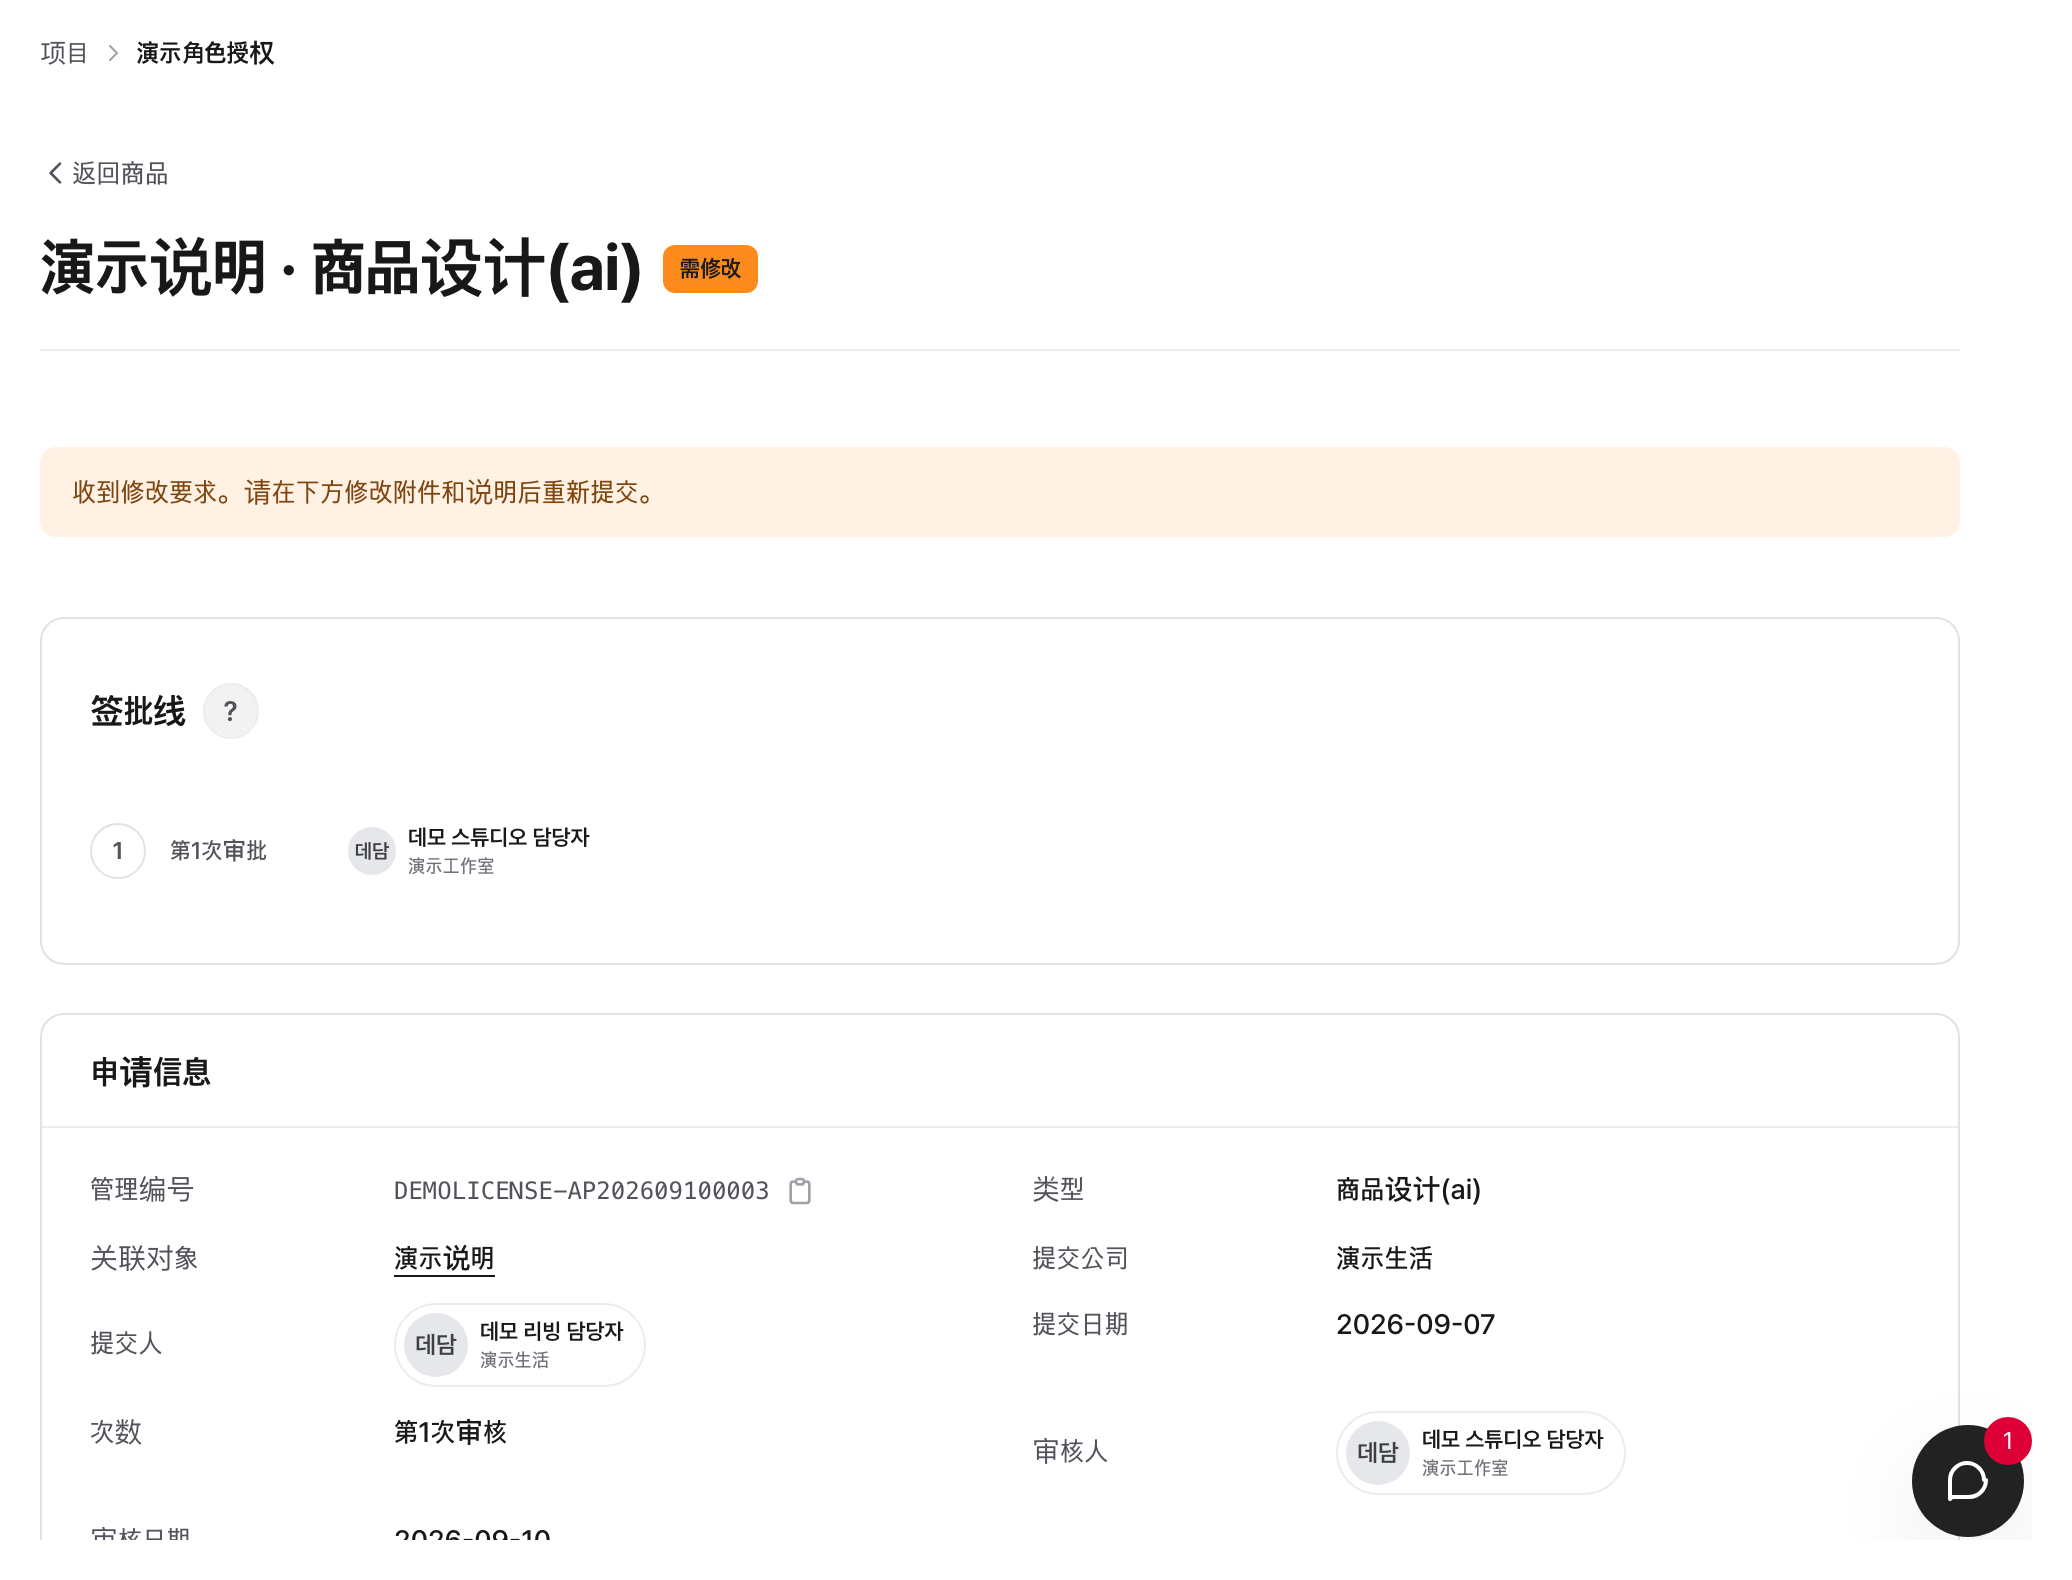This screenshot has width=2072, height=1580.
Task: Click the breadcrumb chevron separator after 项目
Action: 113,53
